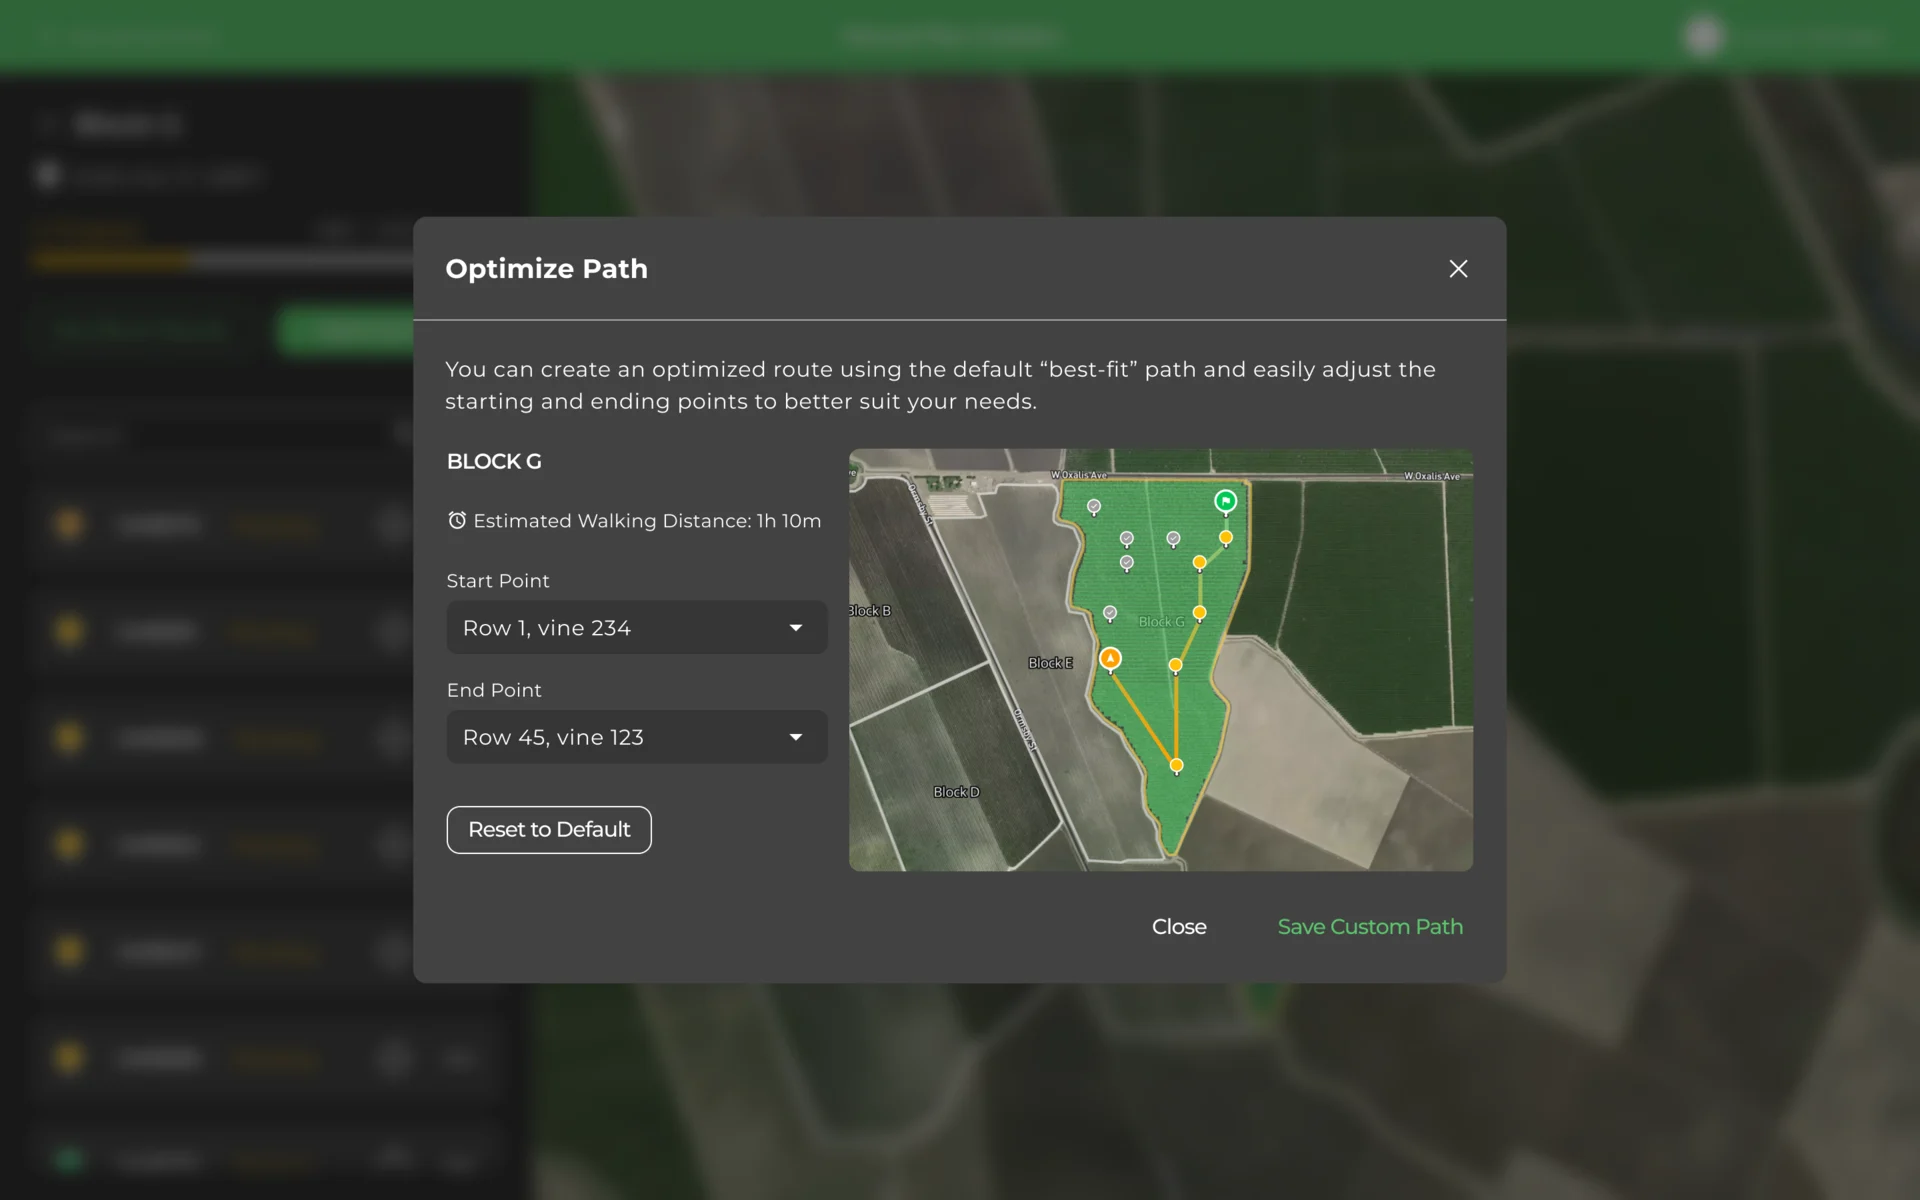The image size is (1920, 1200).
Task: Click the BLOCK G heading in the dialog
Action: point(494,461)
